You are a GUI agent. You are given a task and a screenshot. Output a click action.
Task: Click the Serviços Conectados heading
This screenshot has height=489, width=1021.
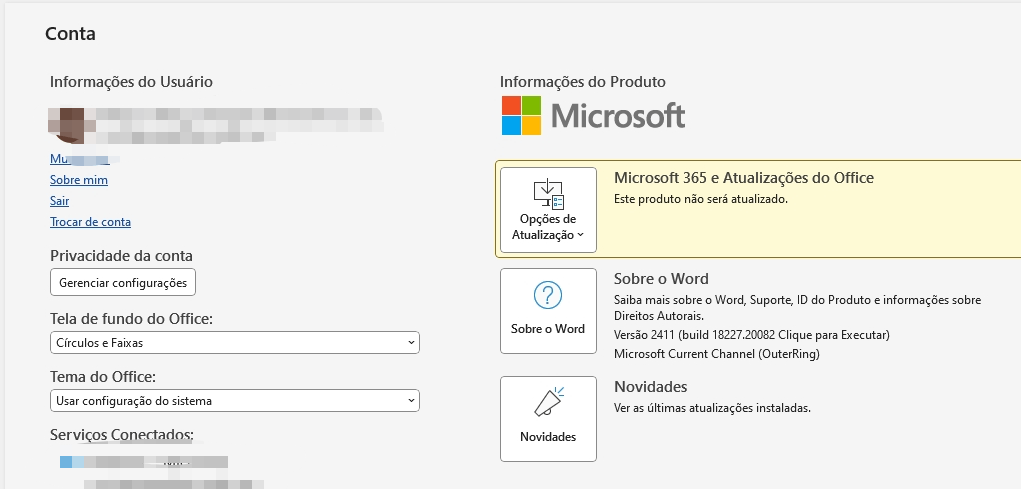(x=122, y=434)
